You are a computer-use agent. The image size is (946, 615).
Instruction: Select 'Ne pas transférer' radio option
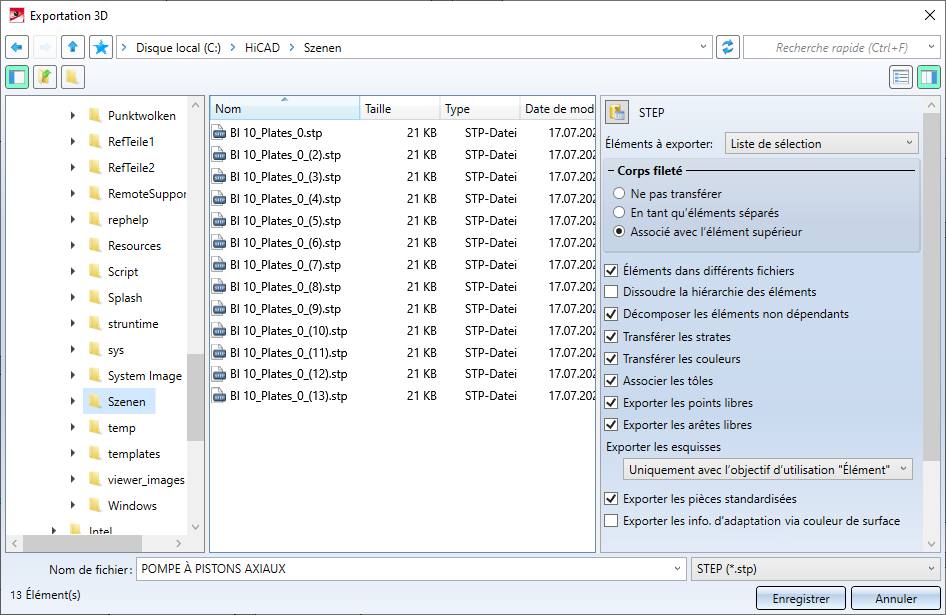[620, 194]
